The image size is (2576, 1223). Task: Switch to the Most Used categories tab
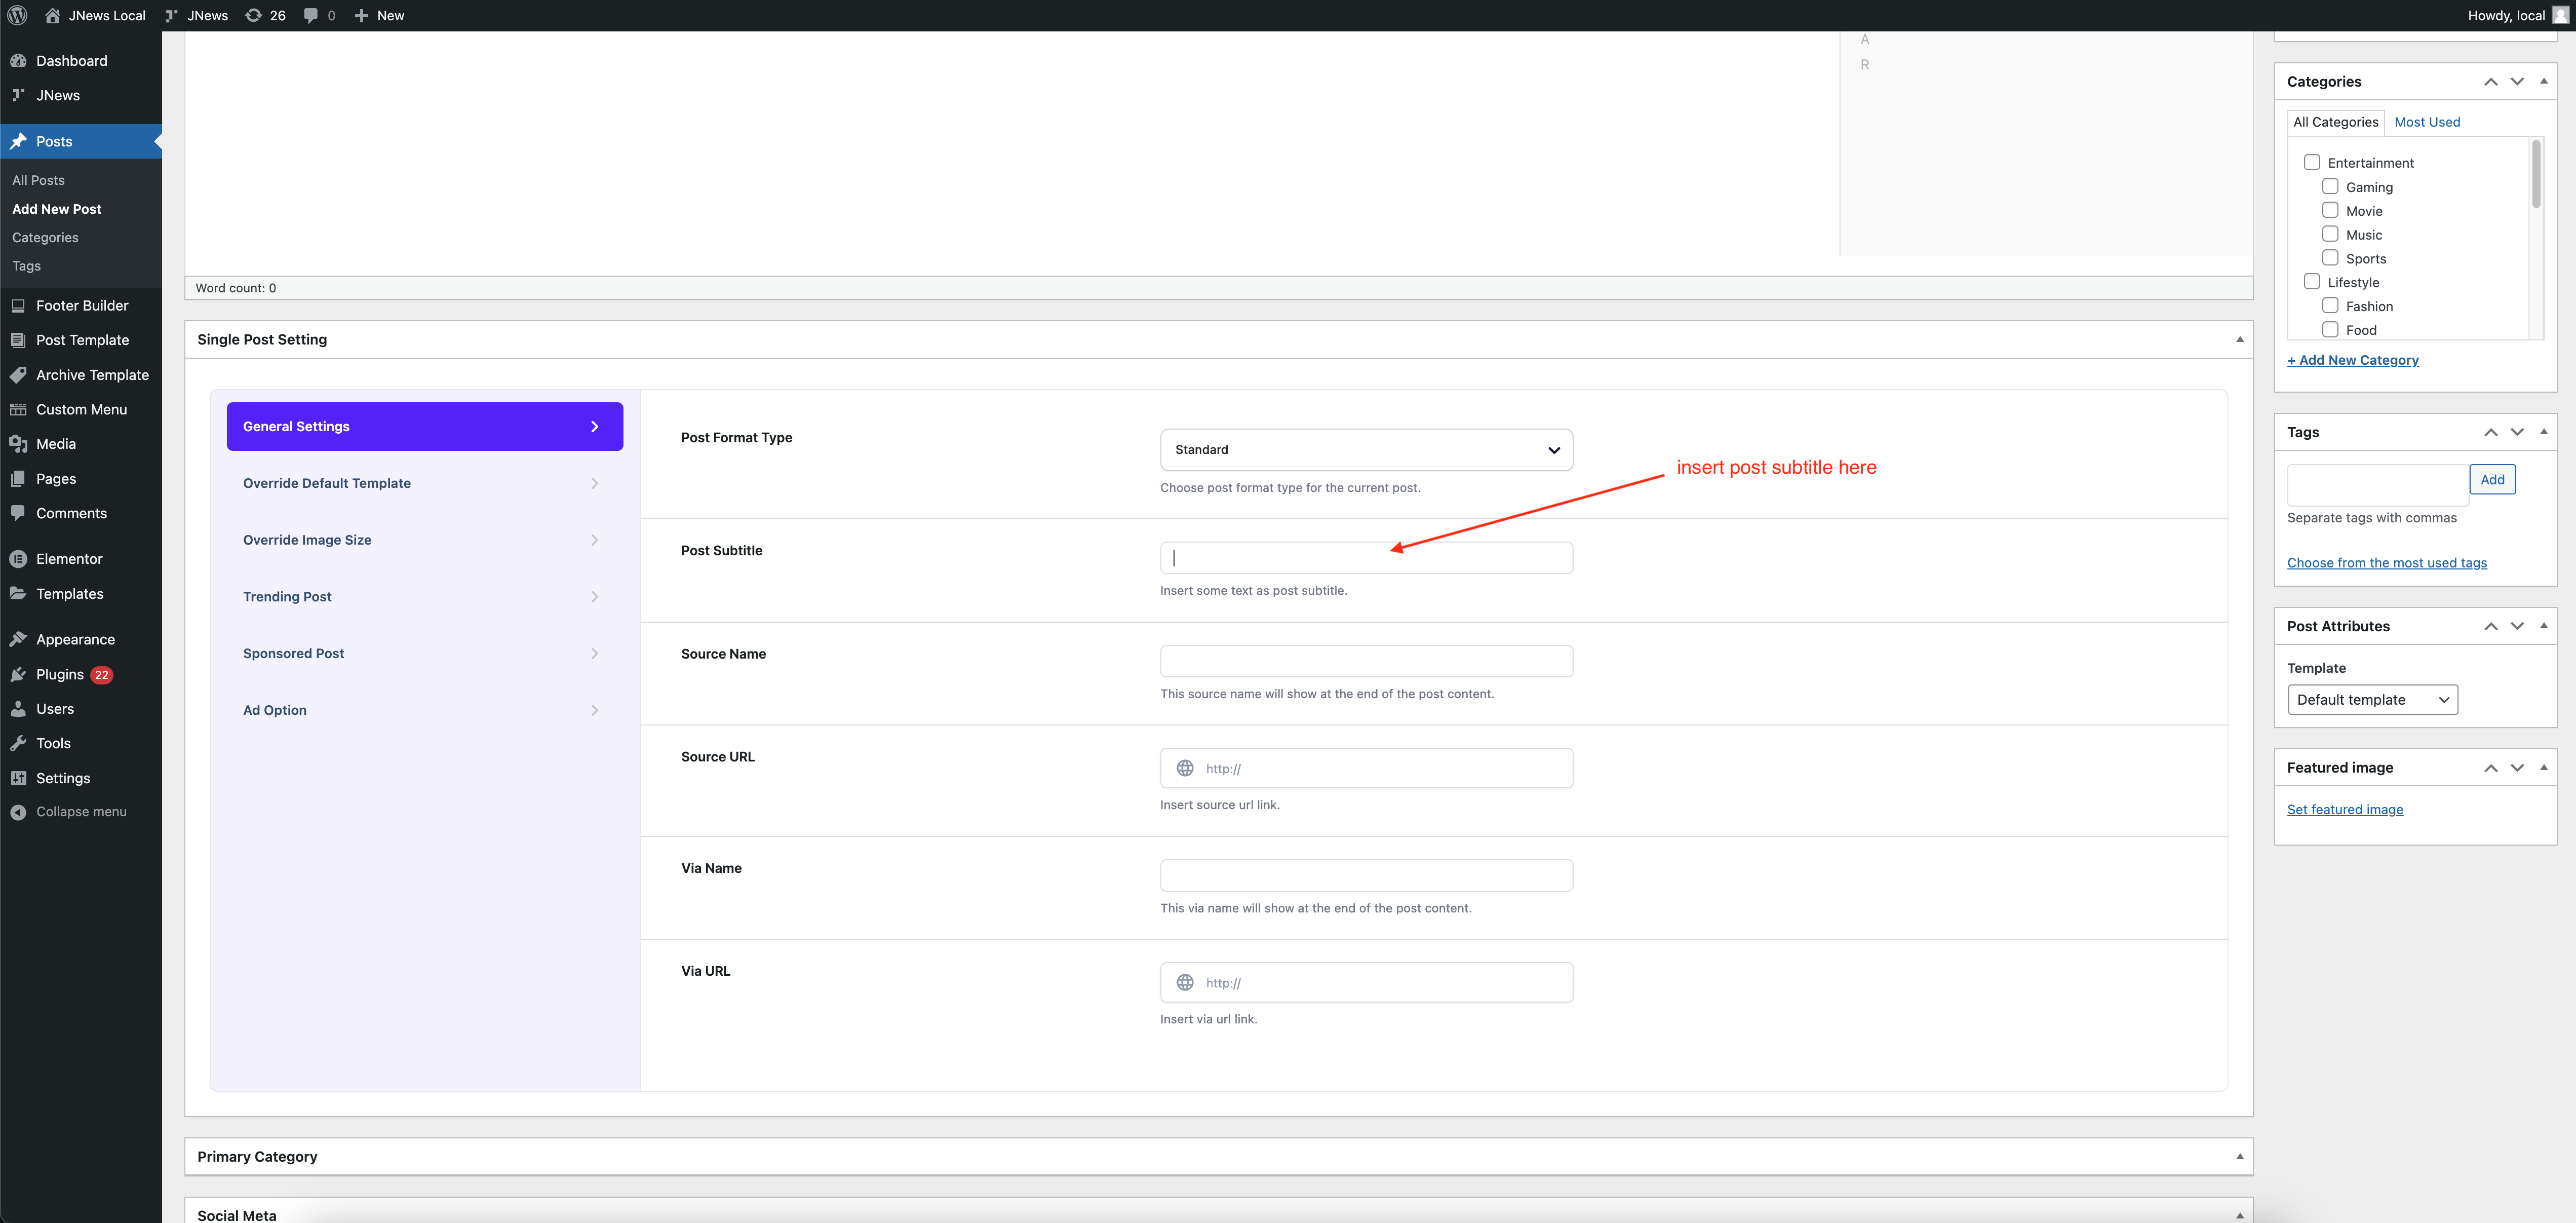coord(2426,122)
